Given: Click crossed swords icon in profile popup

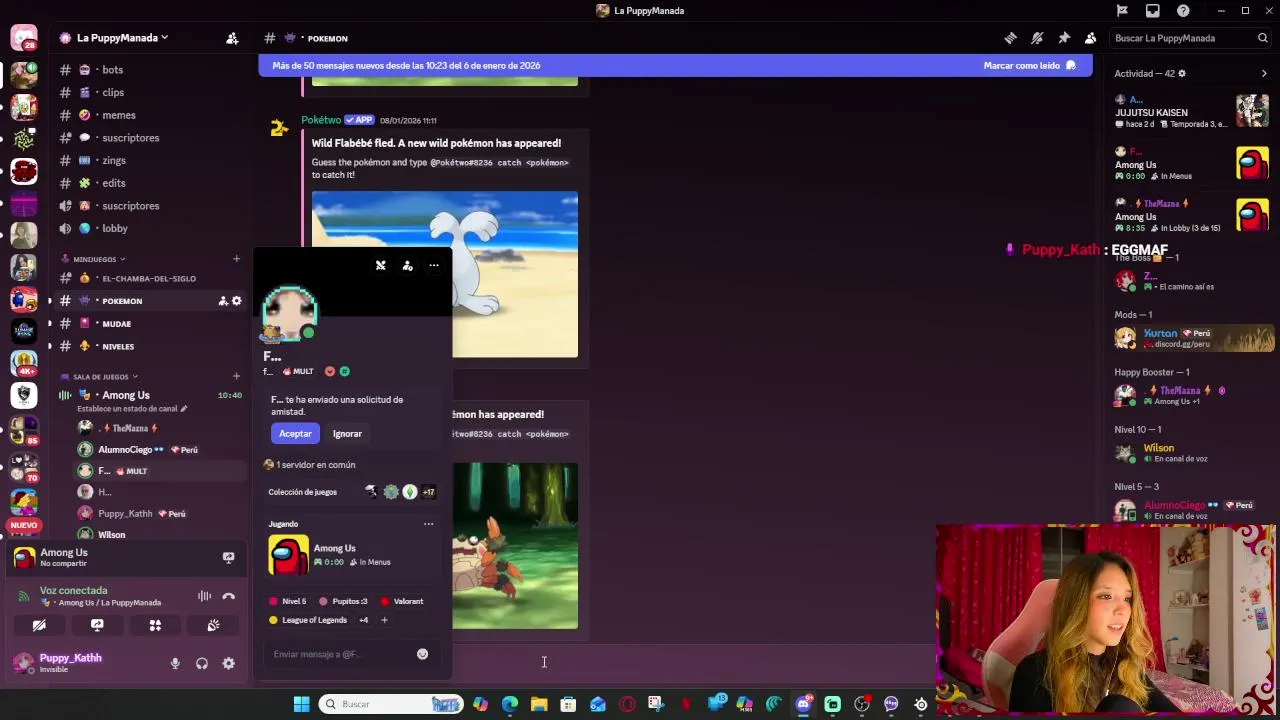Looking at the screenshot, I should (x=380, y=266).
